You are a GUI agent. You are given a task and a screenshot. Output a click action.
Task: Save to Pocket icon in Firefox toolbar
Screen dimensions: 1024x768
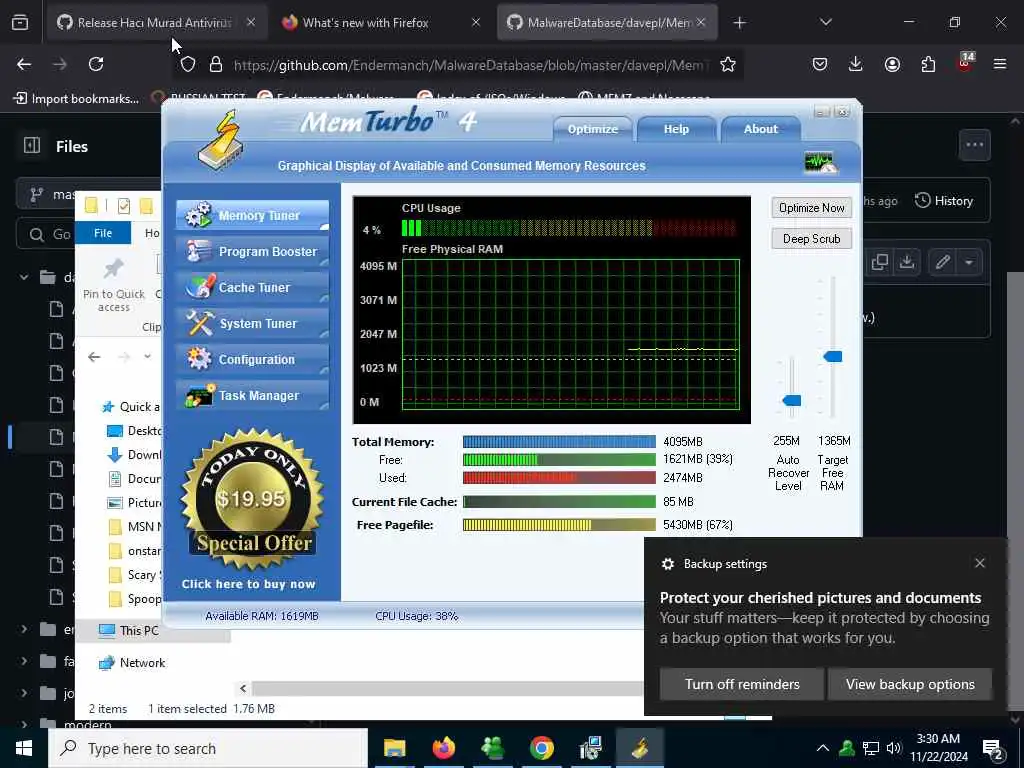tap(820, 64)
